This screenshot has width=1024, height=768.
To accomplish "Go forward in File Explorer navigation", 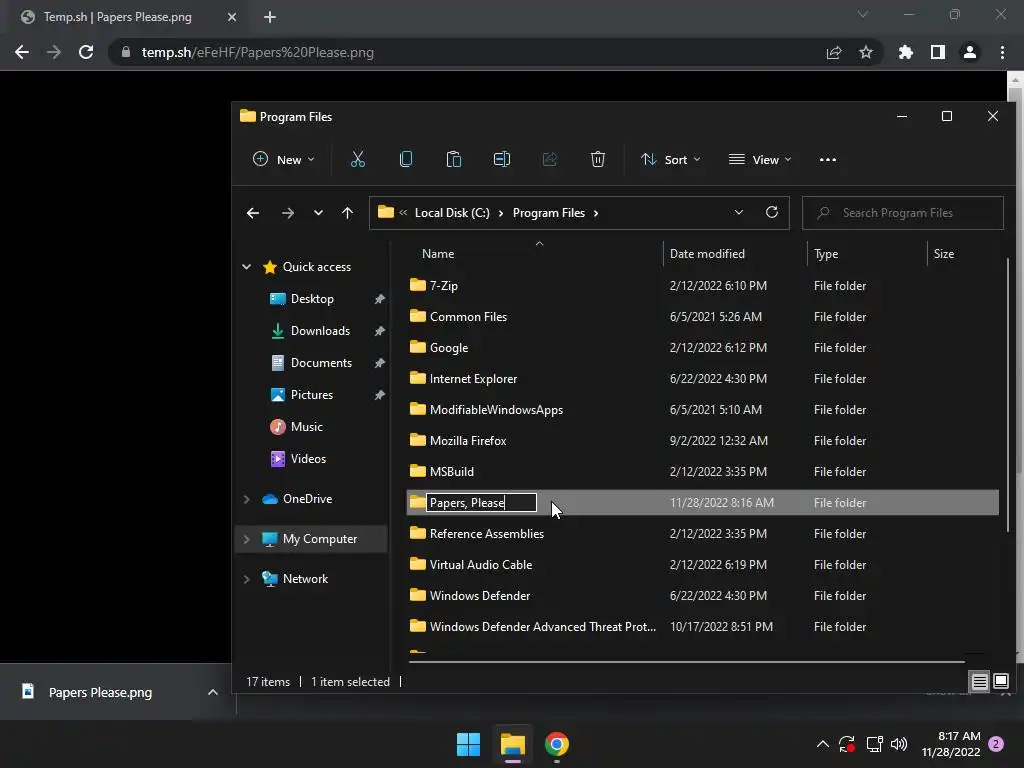I will point(287,213).
